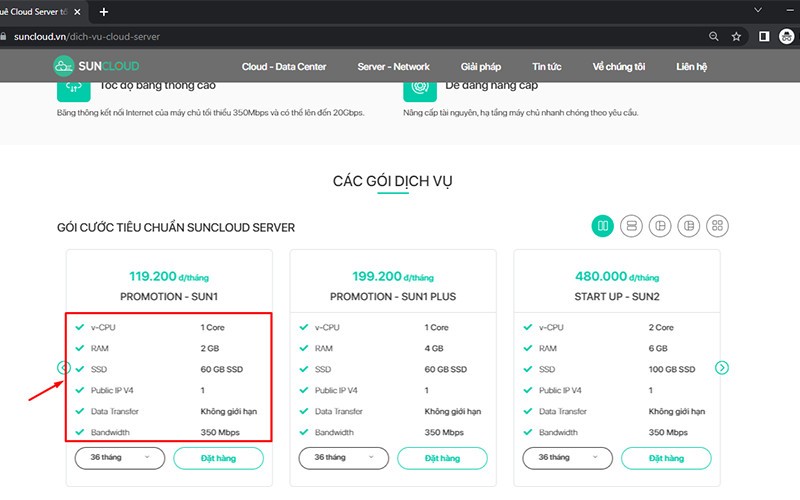The width and height of the screenshot is (800, 500).
Task: Click the 100 GB SSD value
Action: point(671,369)
